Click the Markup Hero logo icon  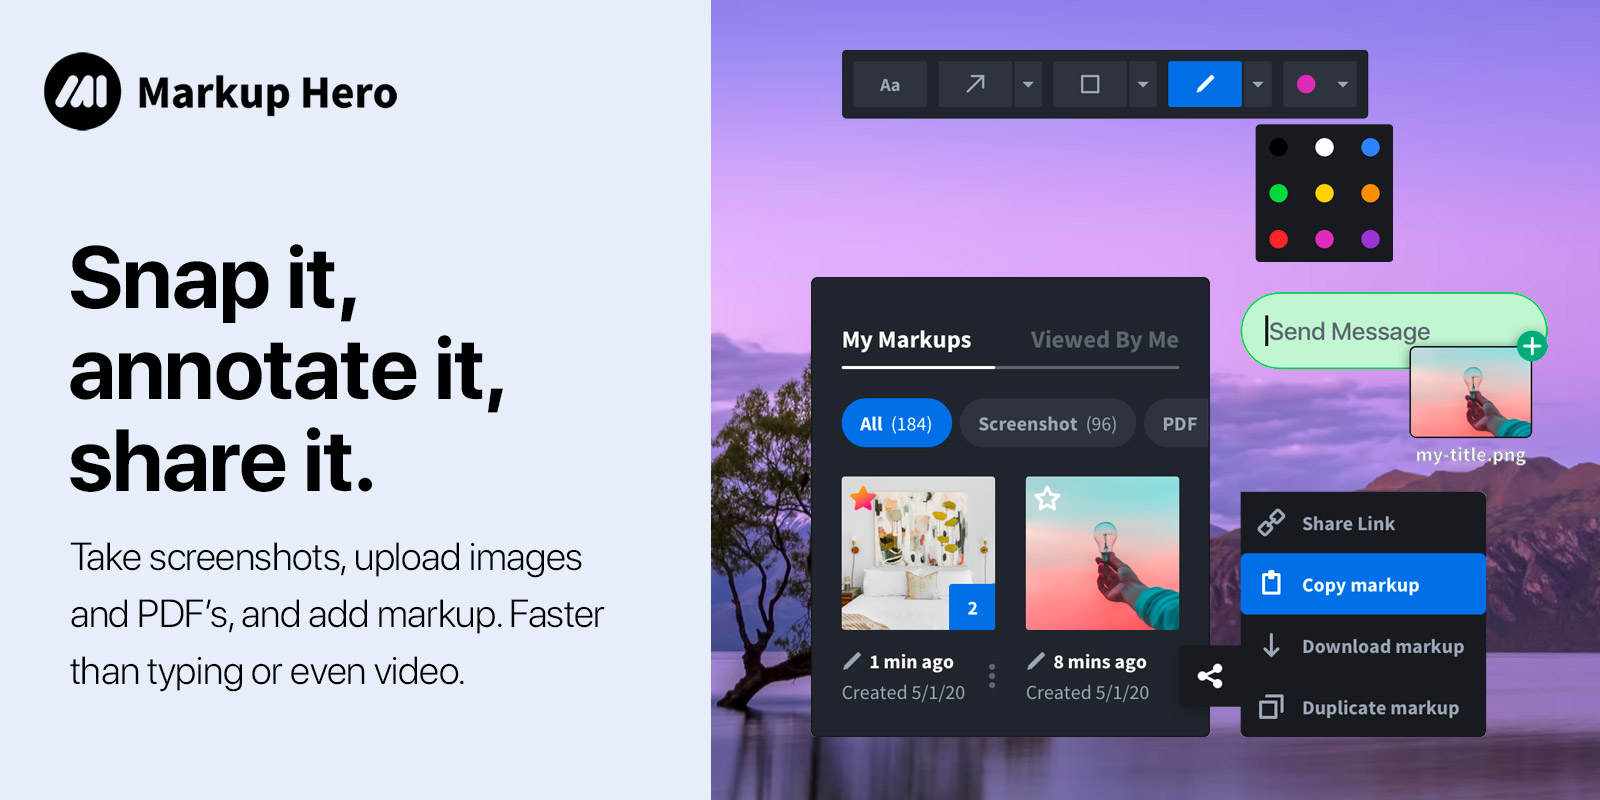[83, 91]
